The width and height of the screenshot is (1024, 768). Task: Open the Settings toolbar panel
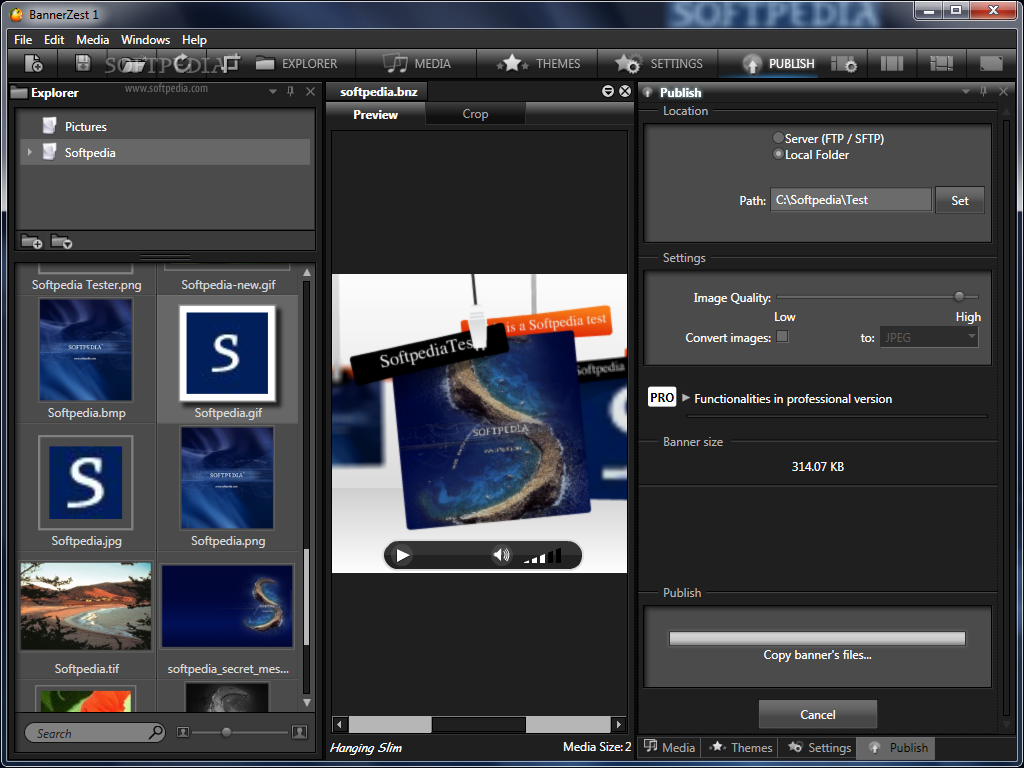click(658, 64)
